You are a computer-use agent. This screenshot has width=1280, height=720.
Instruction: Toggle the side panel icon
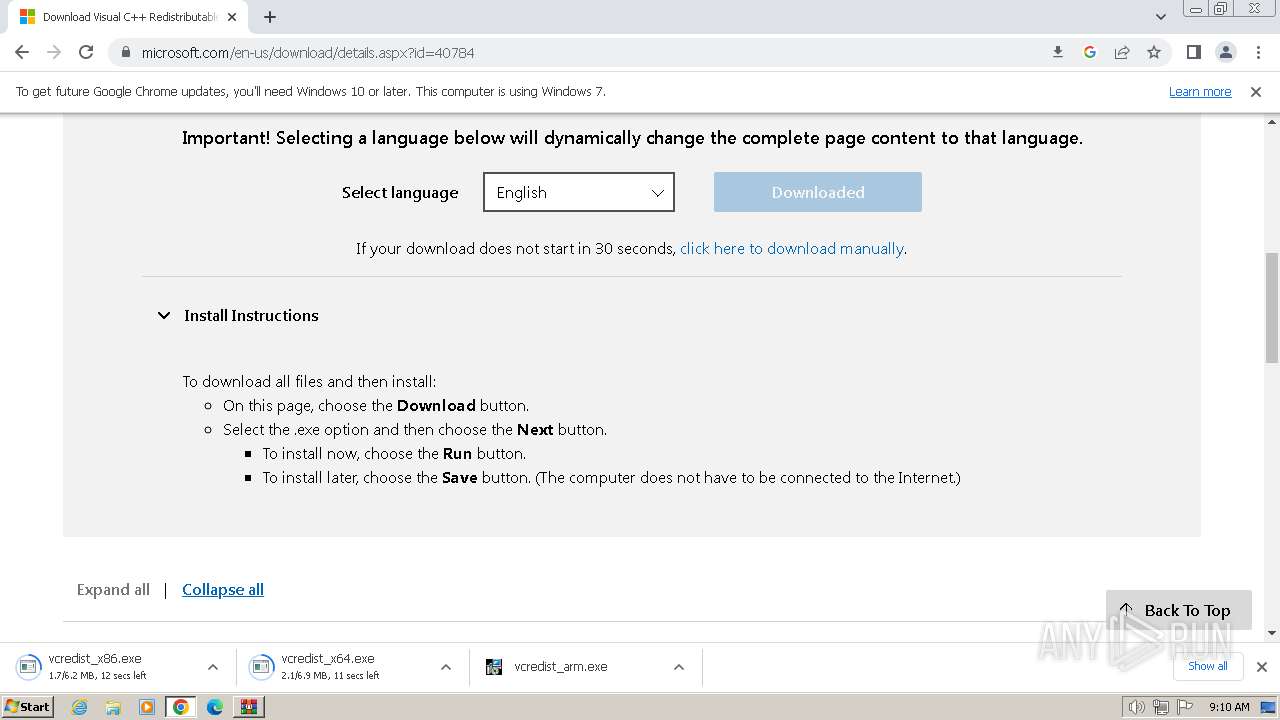click(1193, 52)
